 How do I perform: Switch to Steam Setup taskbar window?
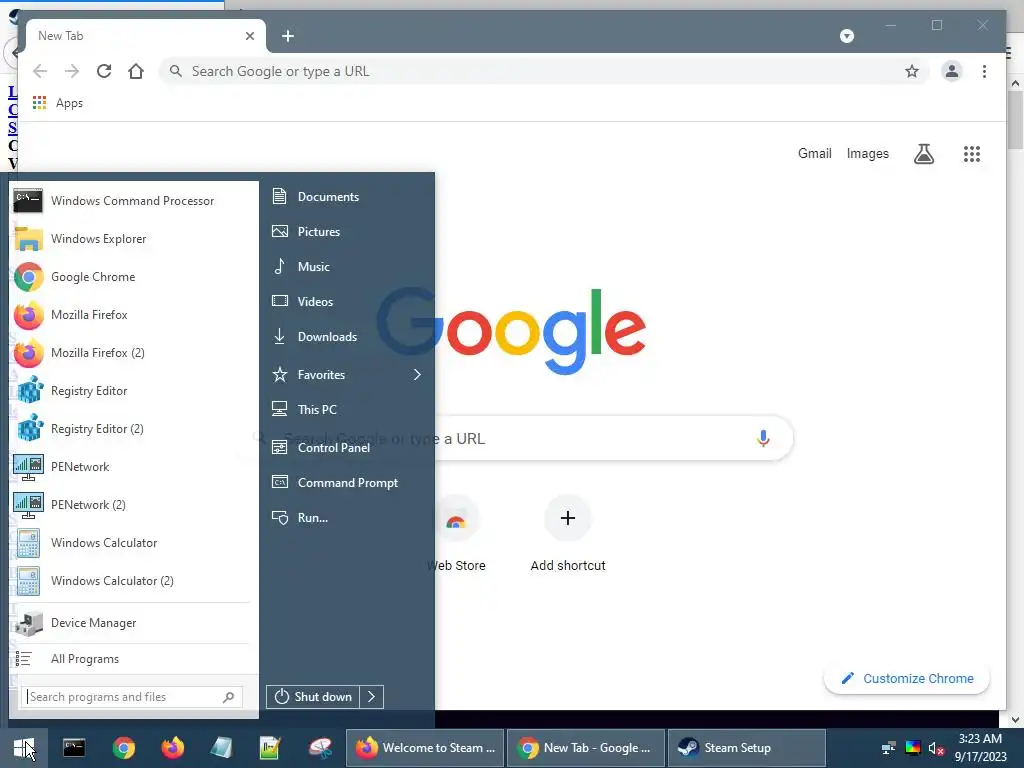pos(747,748)
